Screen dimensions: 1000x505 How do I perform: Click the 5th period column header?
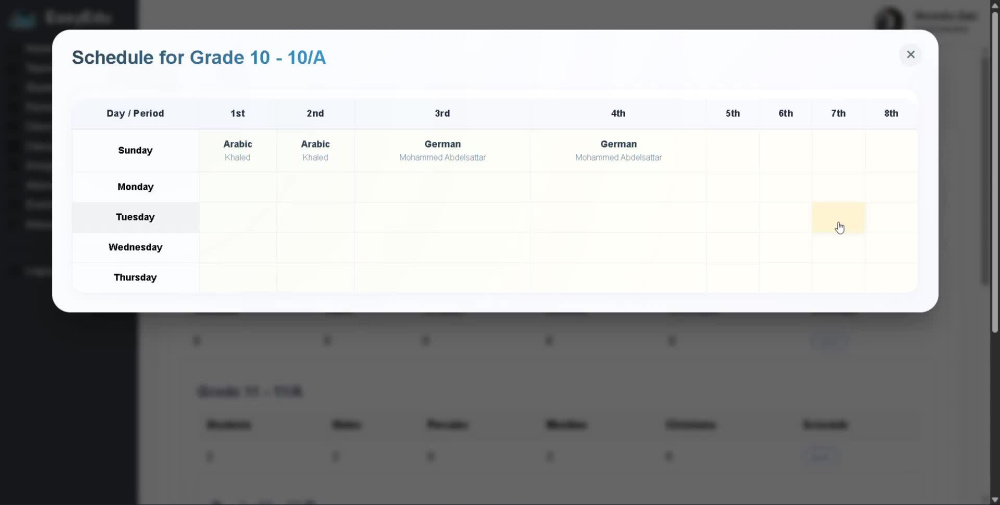732,113
